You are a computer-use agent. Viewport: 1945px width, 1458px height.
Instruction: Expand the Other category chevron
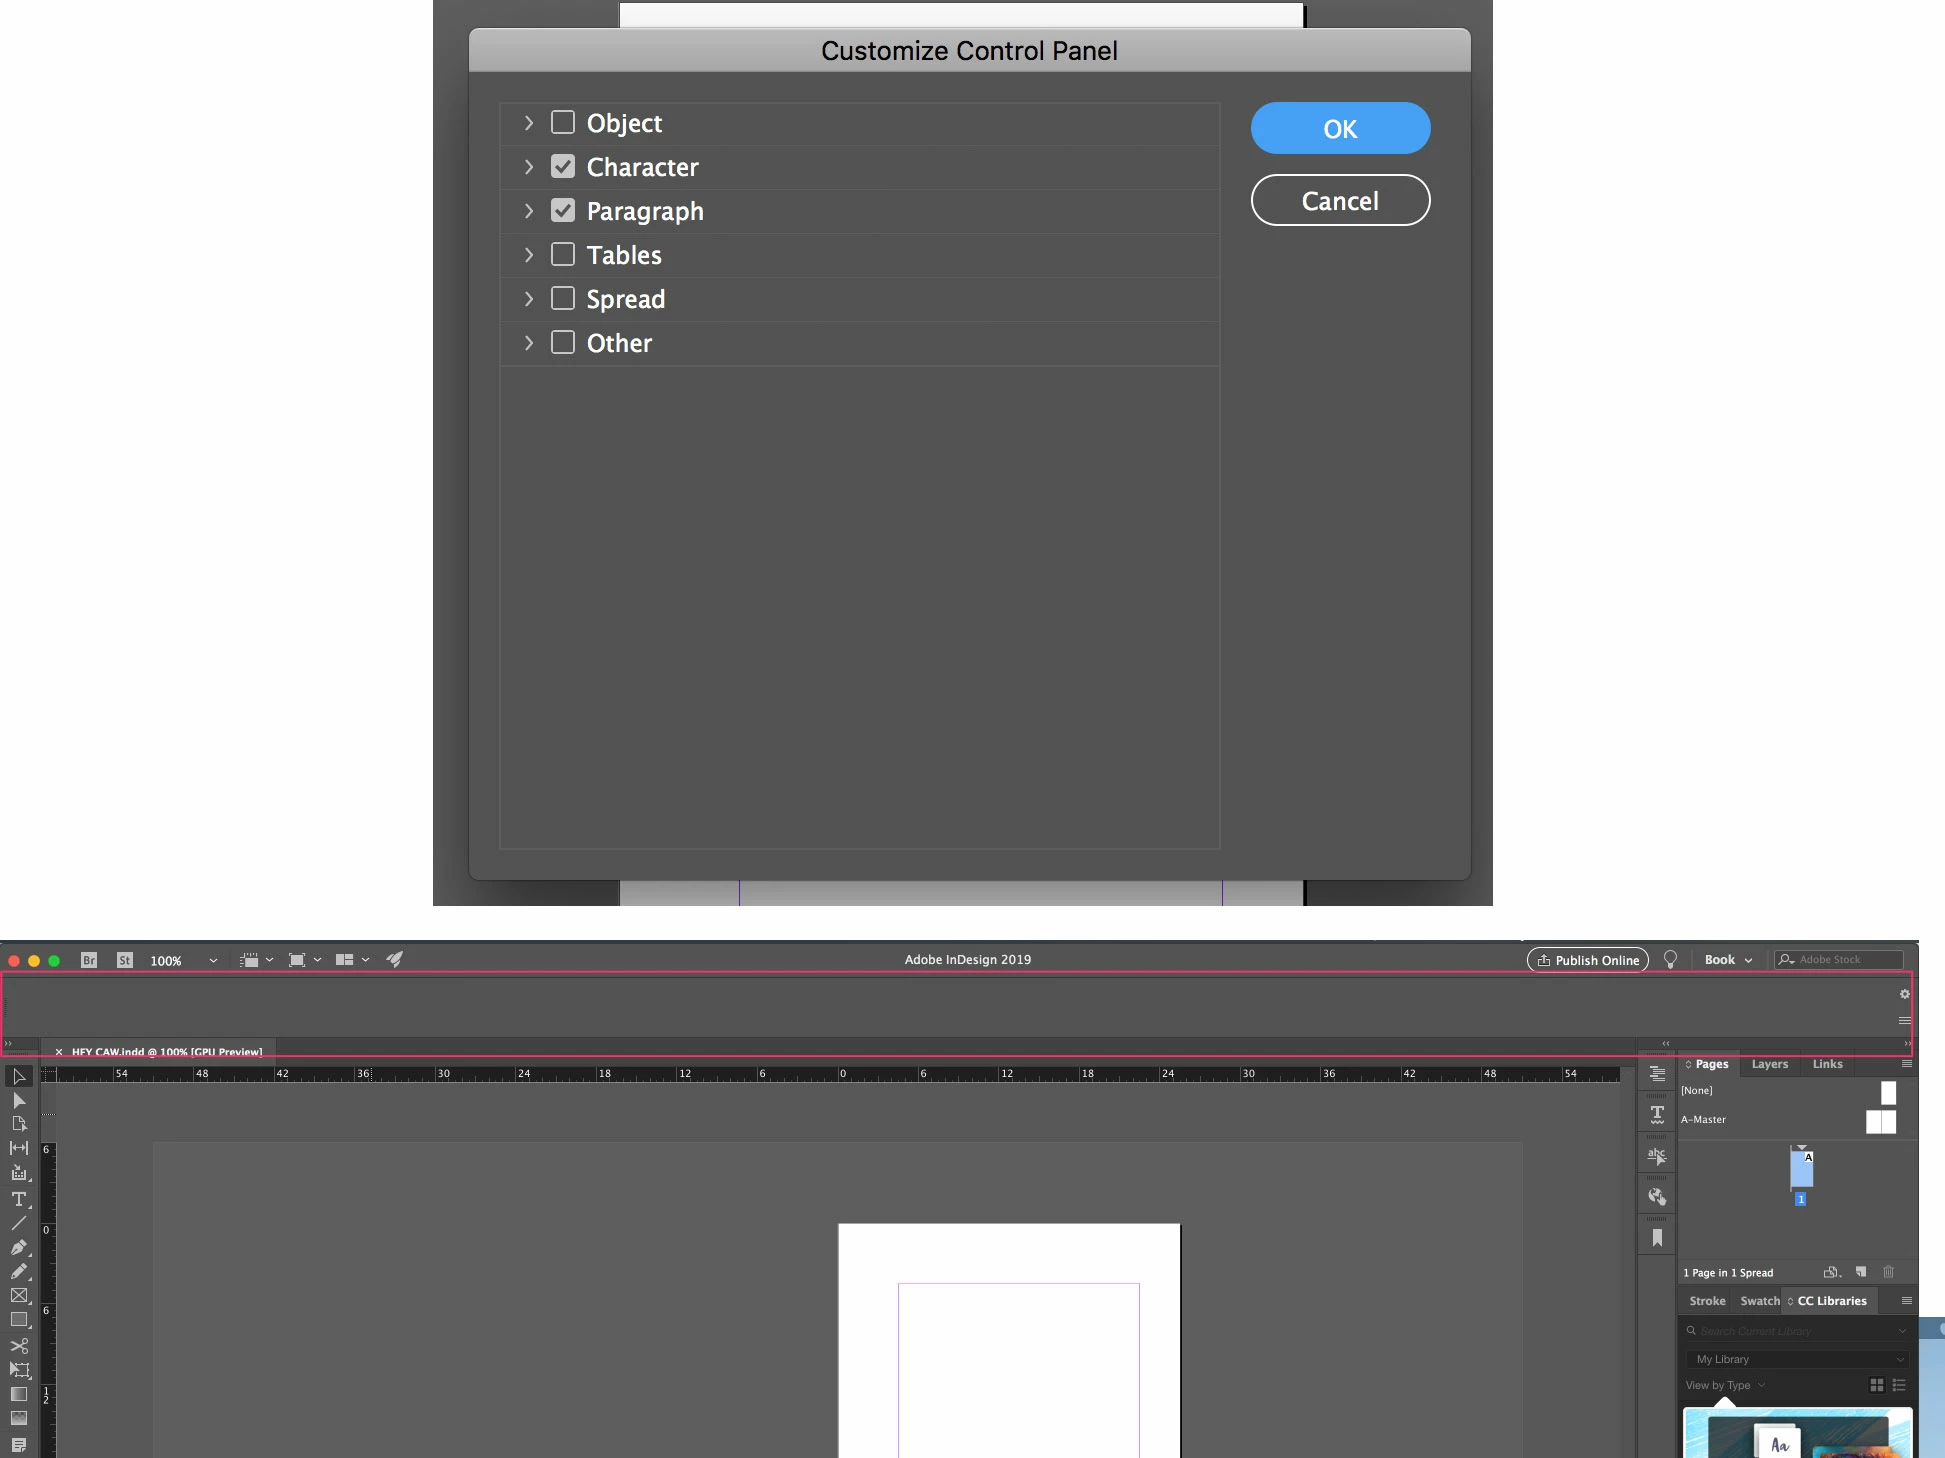coord(529,343)
